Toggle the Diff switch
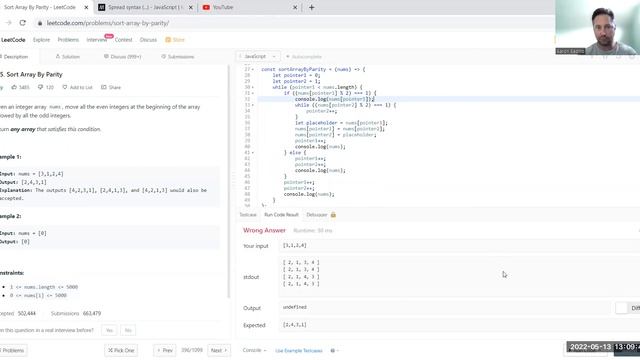The width and height of the screenshot is (640, 360). [622, 308]
